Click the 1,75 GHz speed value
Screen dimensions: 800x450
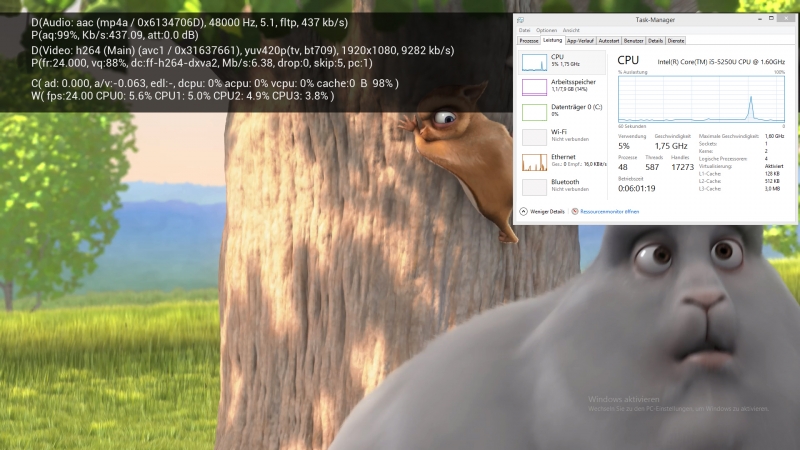[671, 146]
